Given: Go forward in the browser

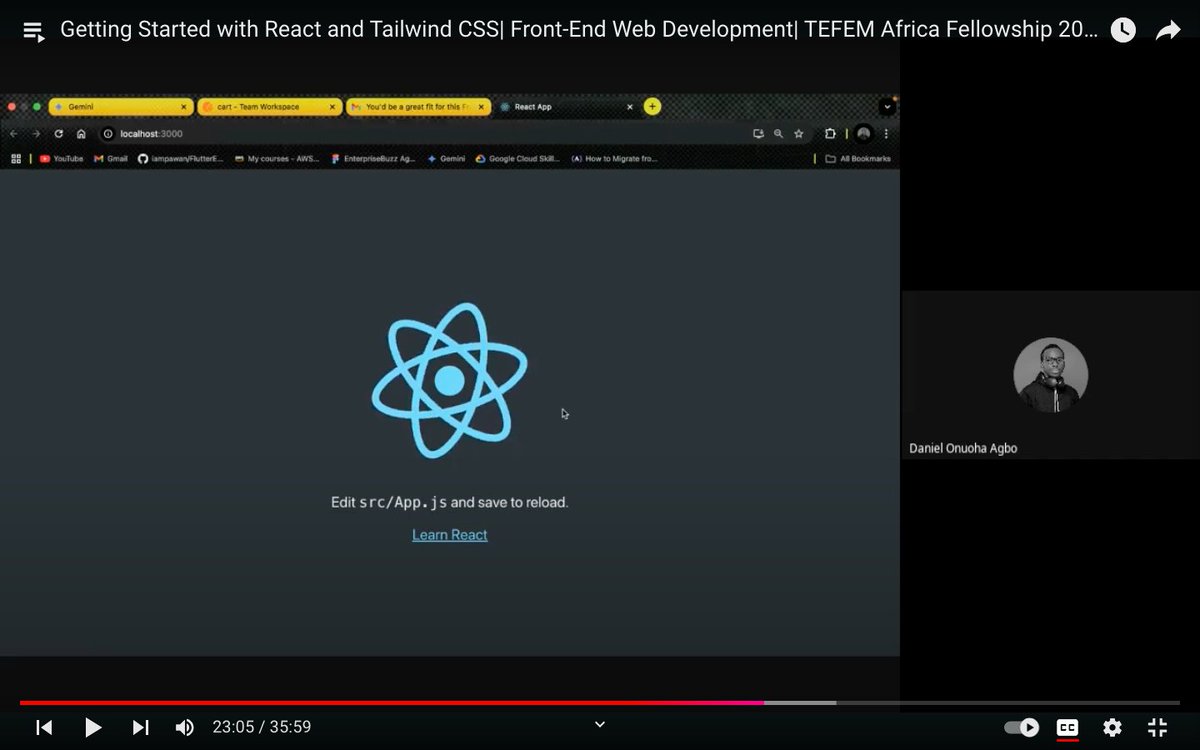Looking at the screenshot, I should click(x=36, y=133).
